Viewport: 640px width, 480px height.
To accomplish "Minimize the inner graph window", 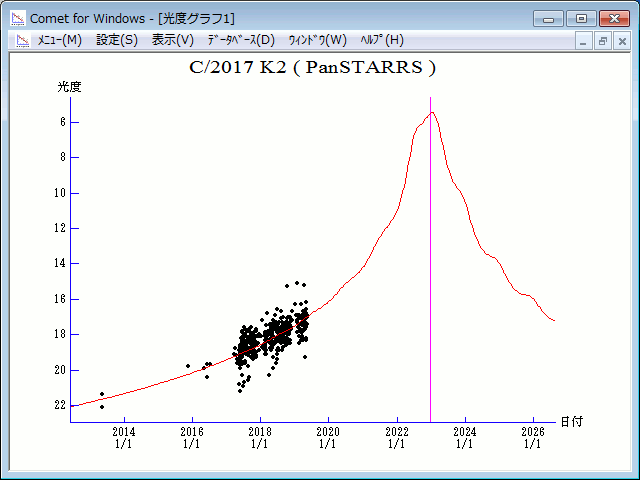I will (x=584, y=41).
